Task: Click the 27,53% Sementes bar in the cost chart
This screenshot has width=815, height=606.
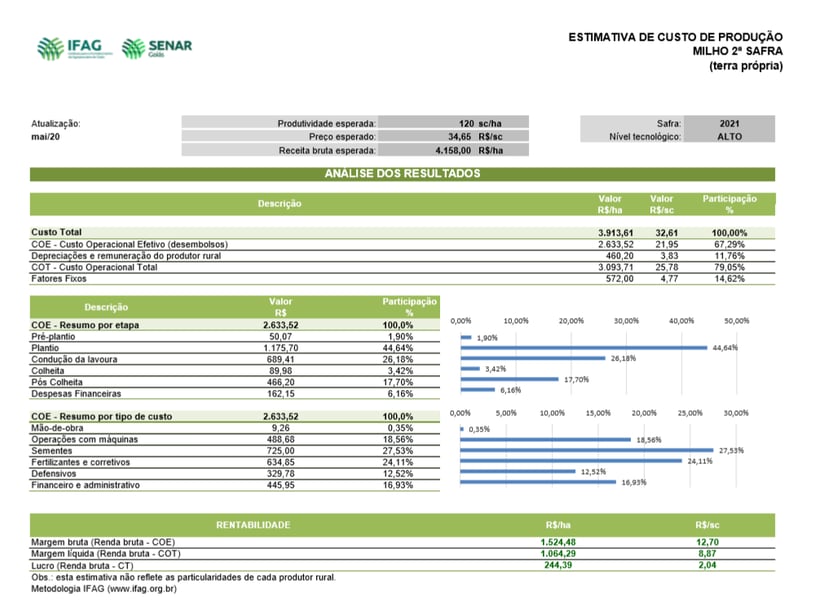Action: (x=585, y=451)
